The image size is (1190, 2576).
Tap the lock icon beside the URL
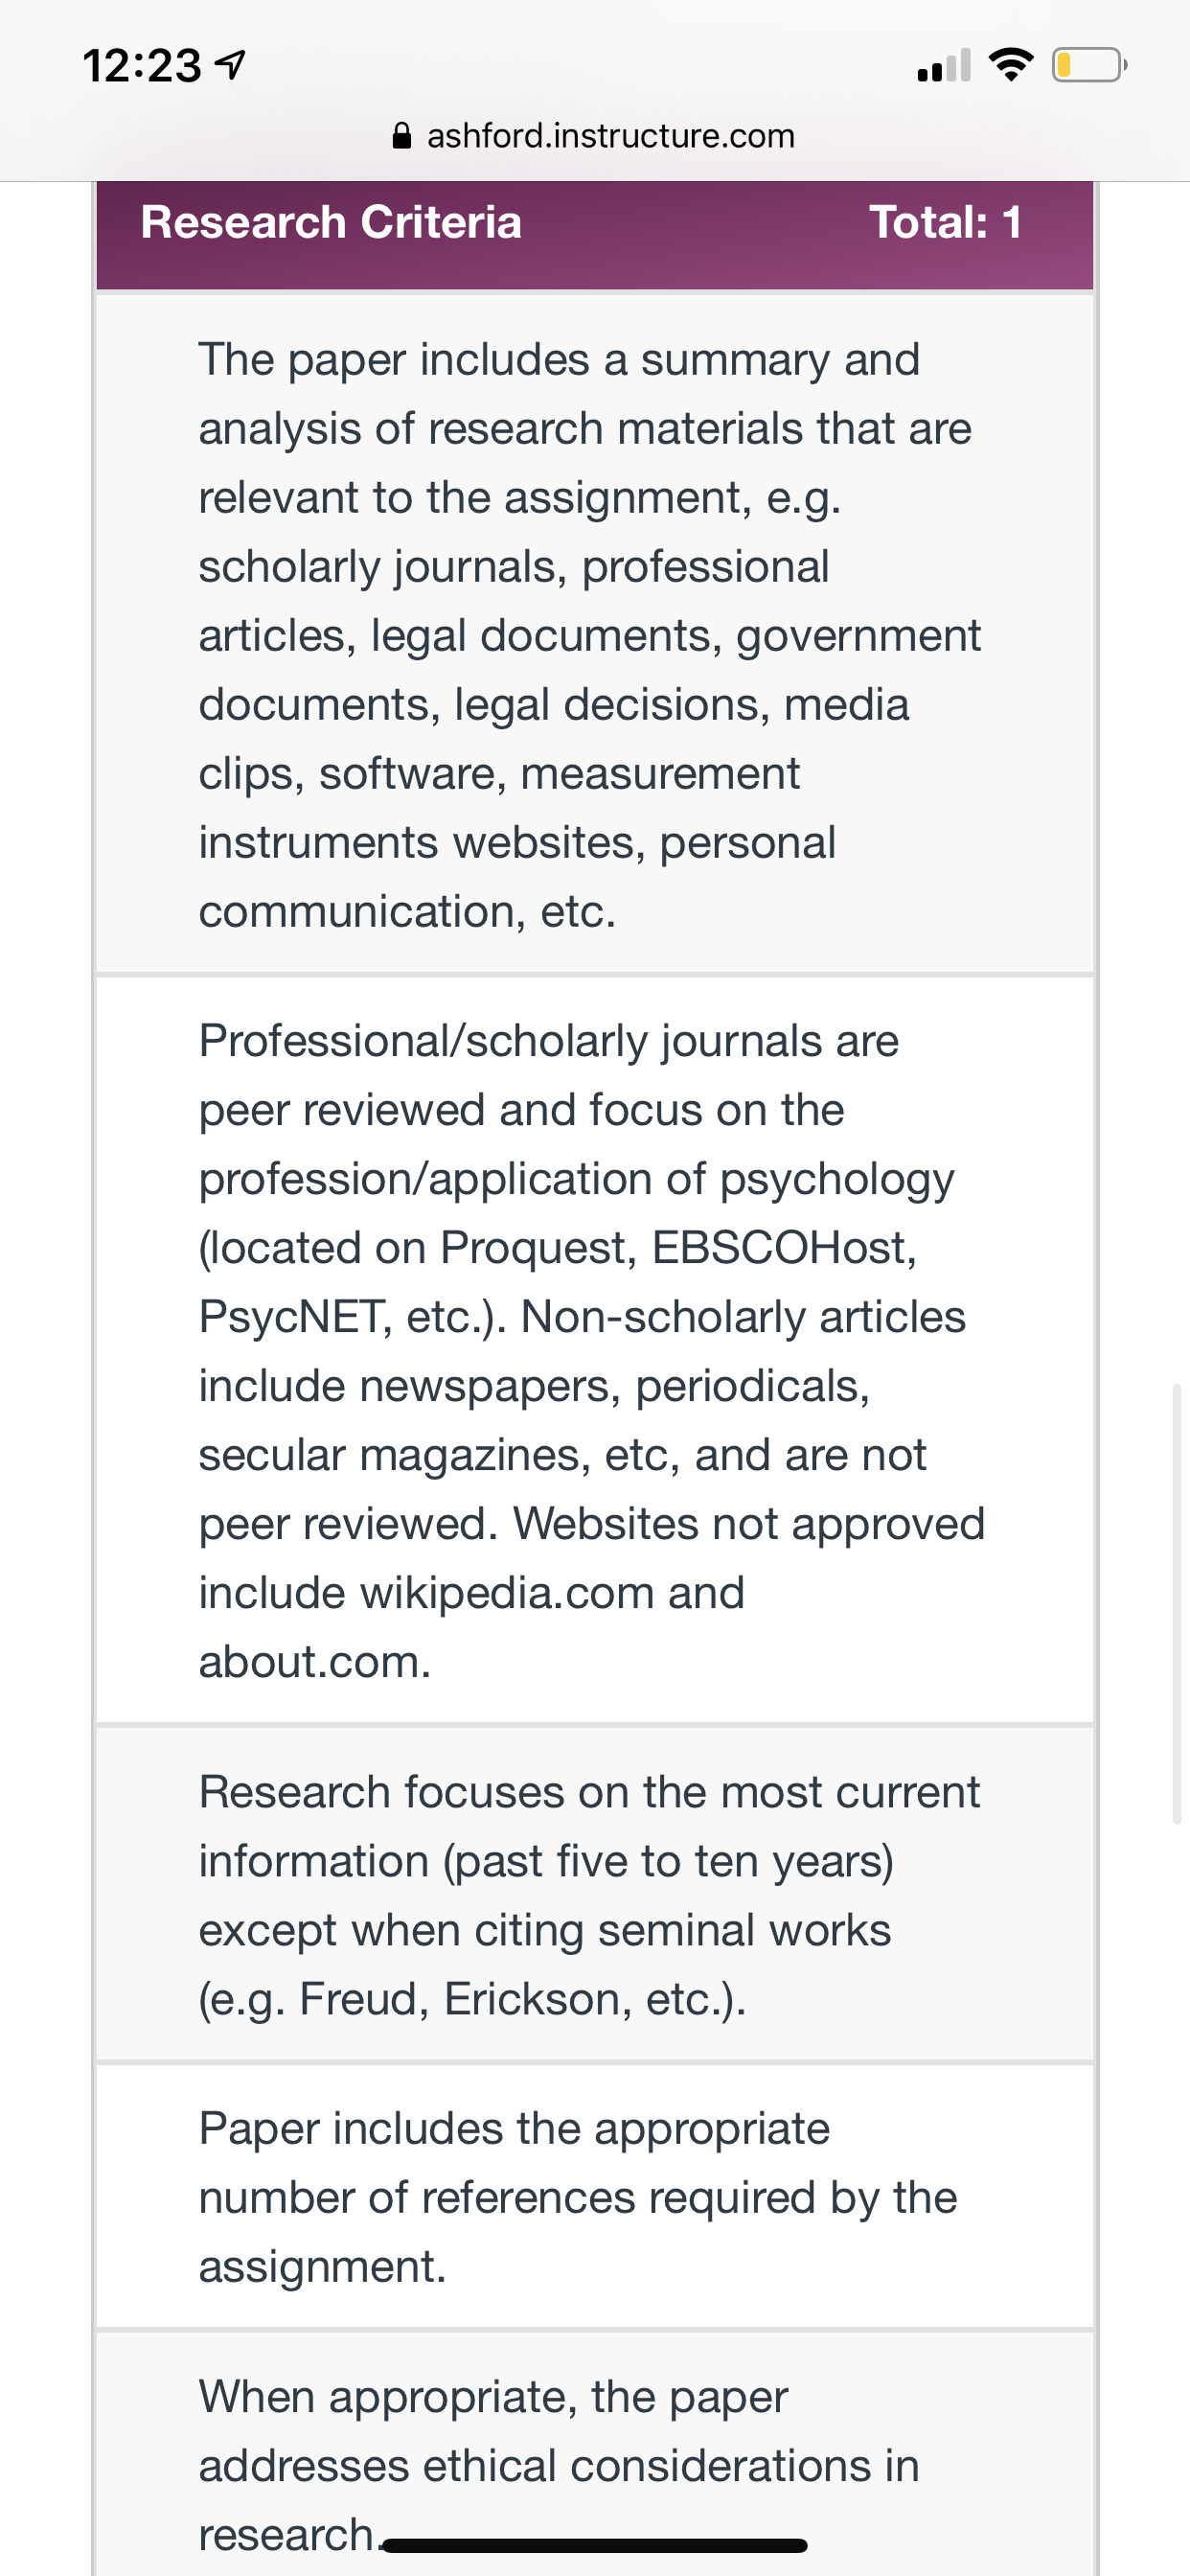(402, 135)
